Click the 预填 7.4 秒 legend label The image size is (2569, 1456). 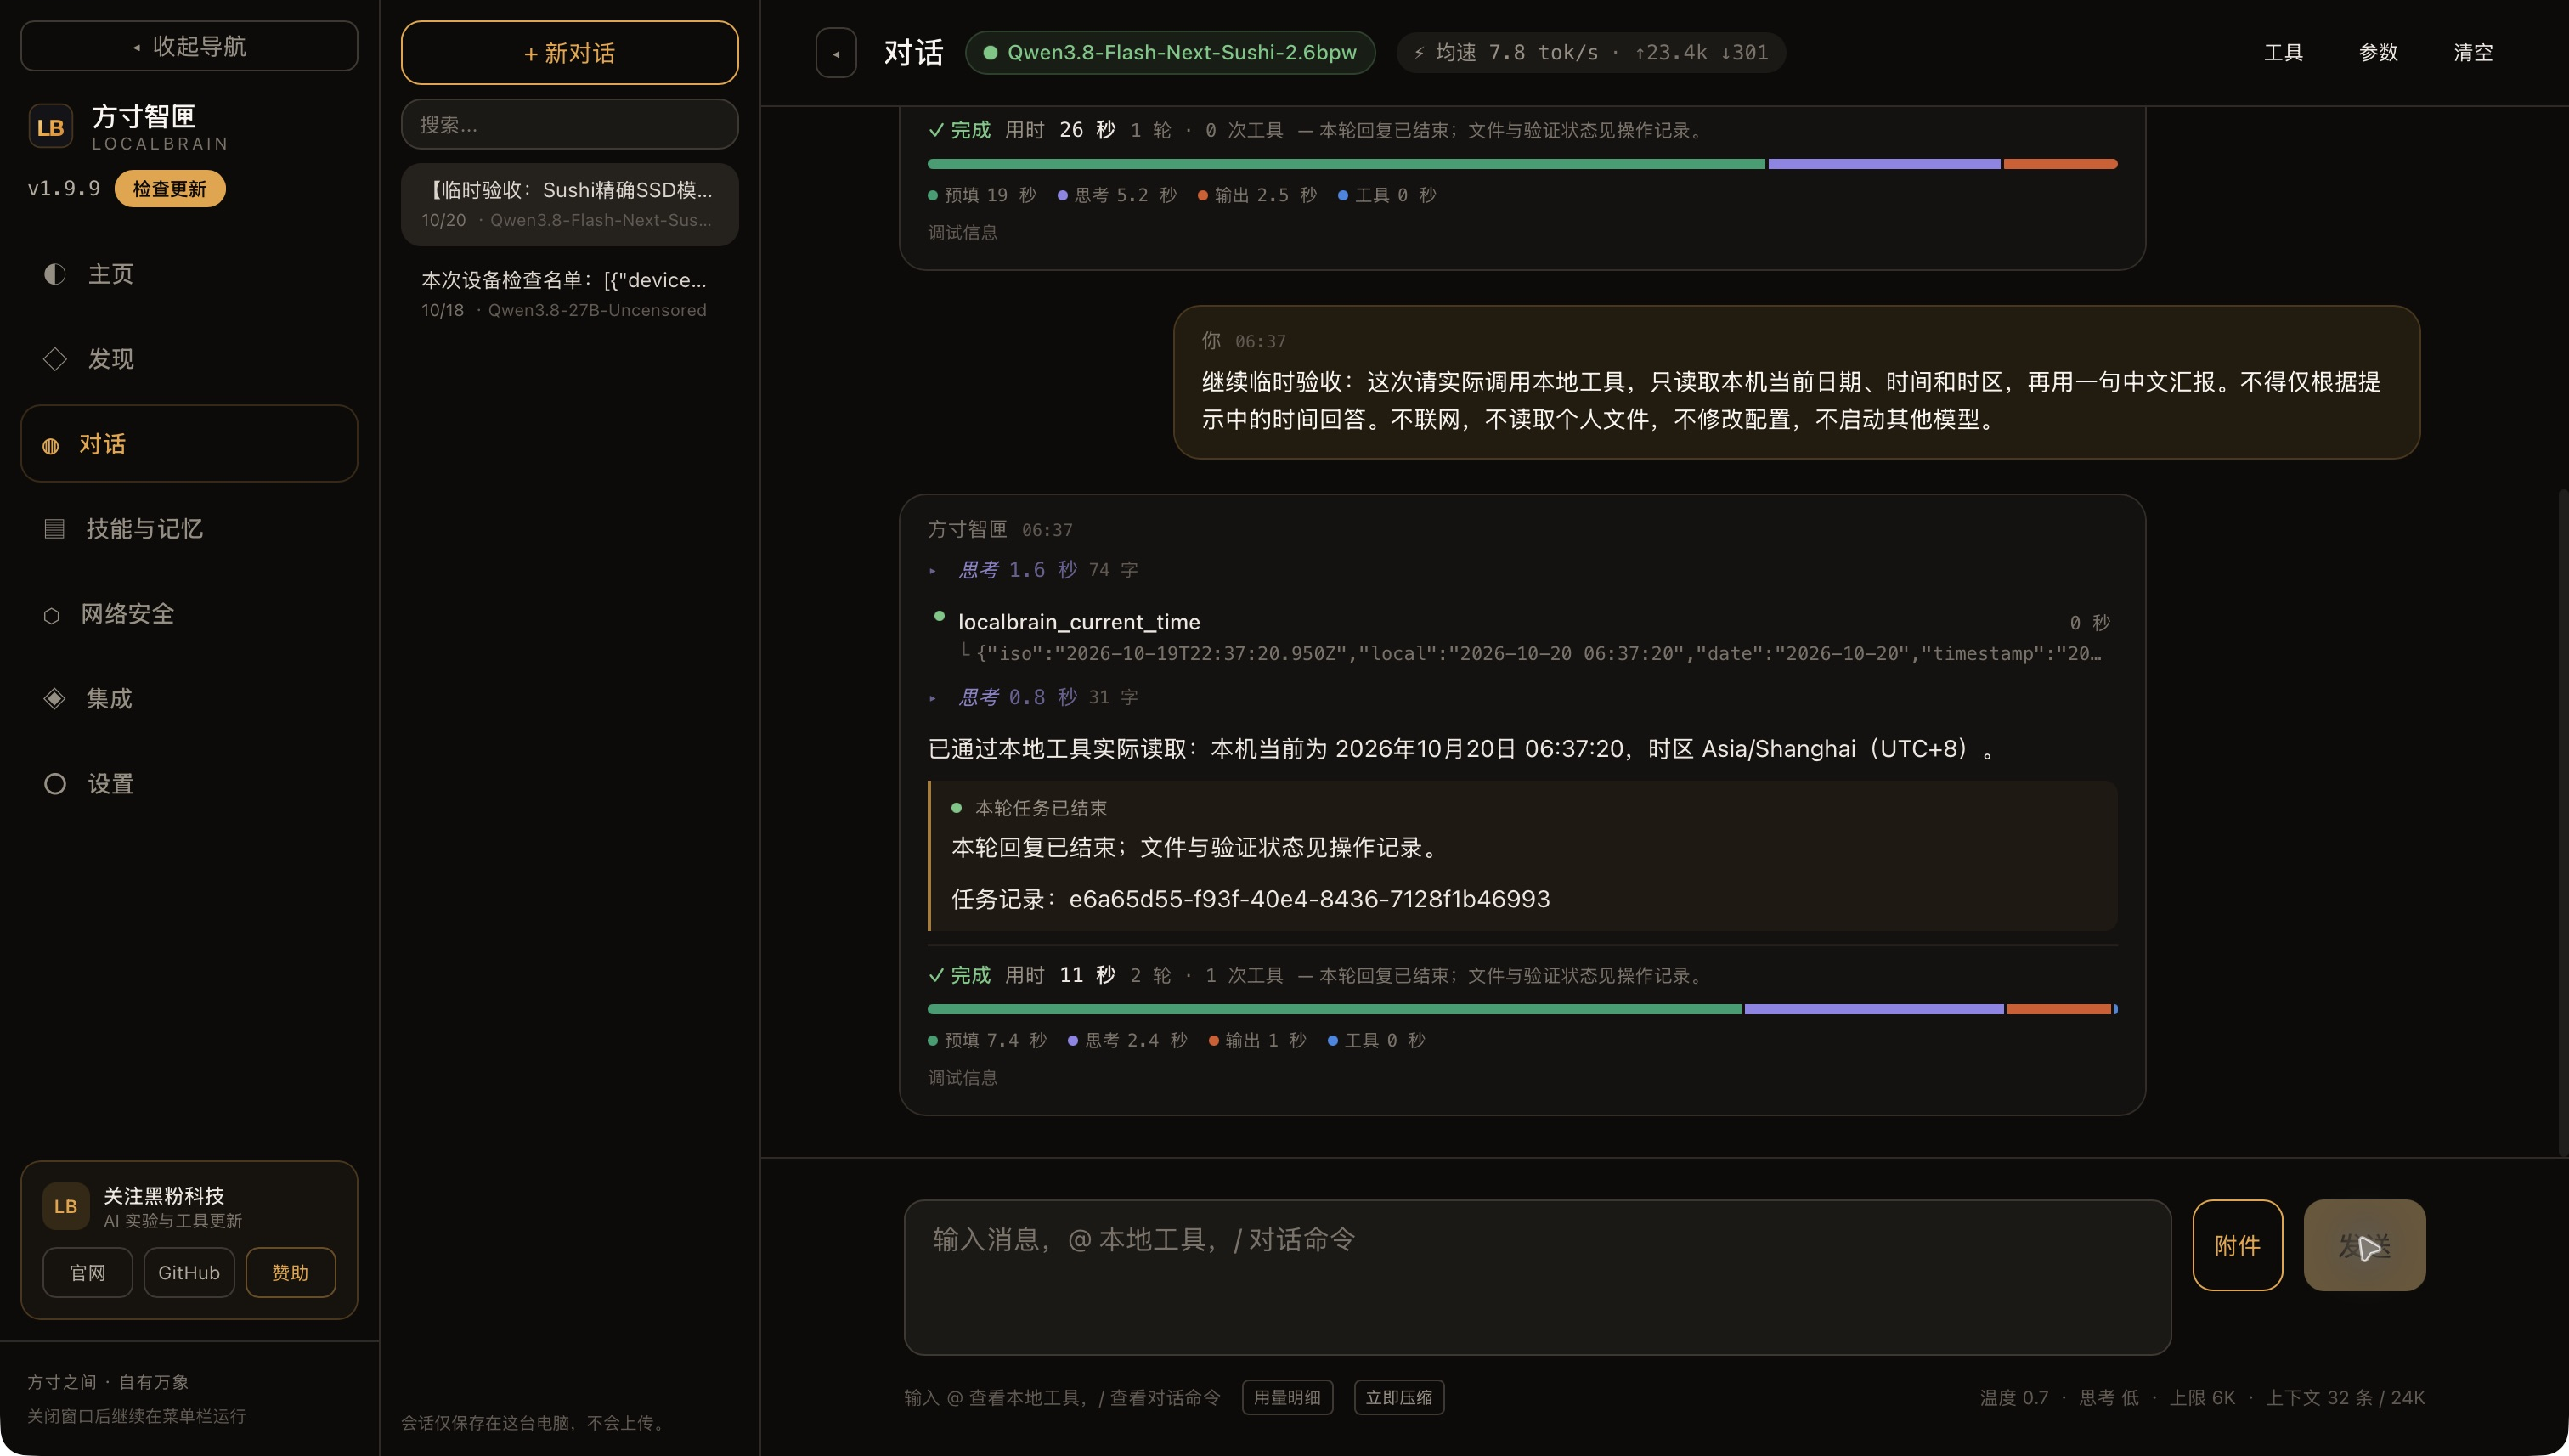(987, 1041)
